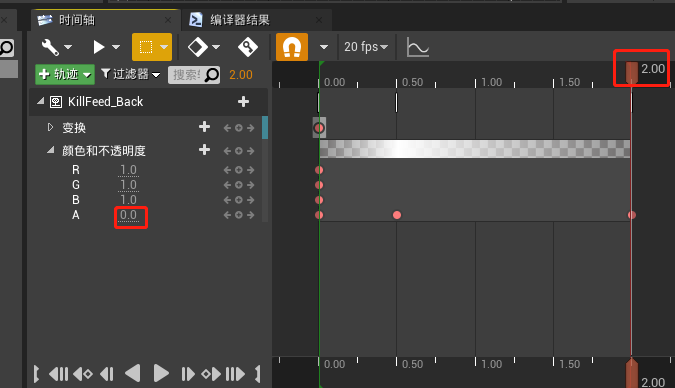Open the selection tool dropdown arrow
This screenshot has height=388, width=675.
[x=164, y=47]
